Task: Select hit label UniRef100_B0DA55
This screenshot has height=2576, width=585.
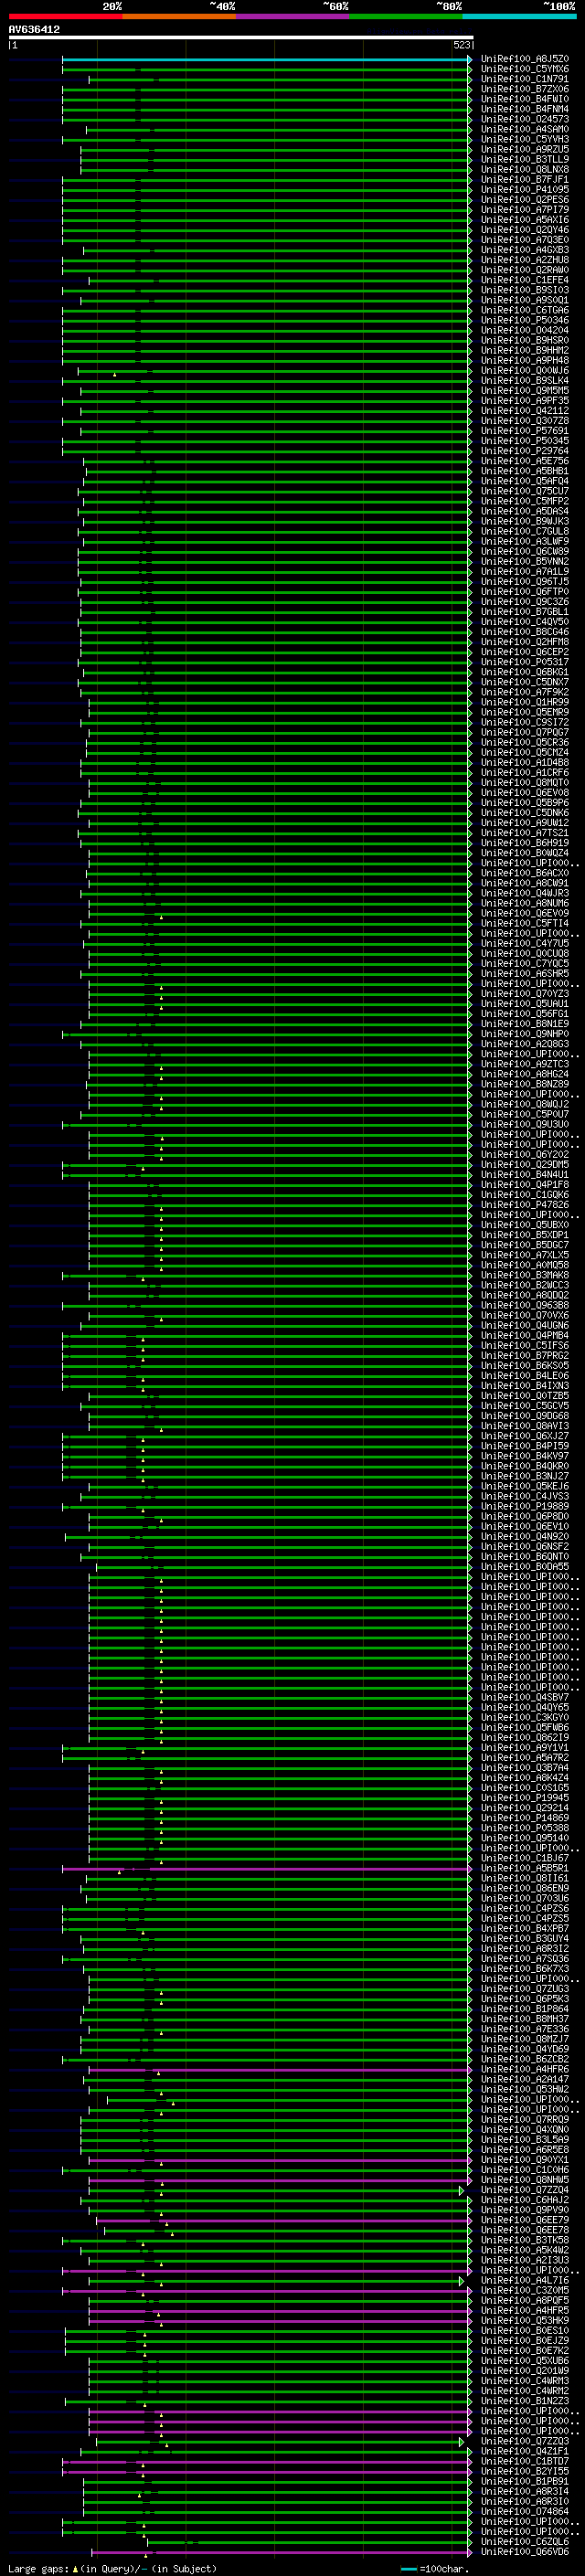Action: pyautogui.click(x=525, y=1566)
